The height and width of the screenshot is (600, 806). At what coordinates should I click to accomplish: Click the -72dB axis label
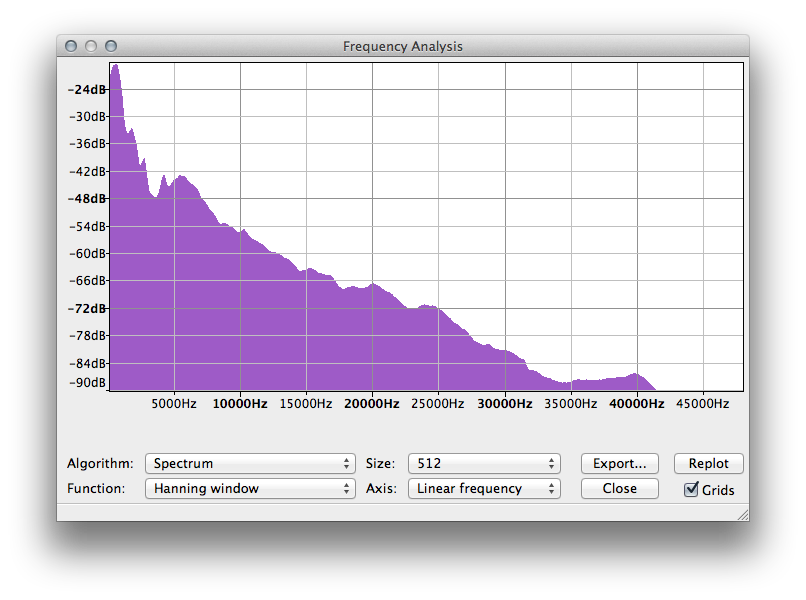pyautogui.click(x=87, y=308)
